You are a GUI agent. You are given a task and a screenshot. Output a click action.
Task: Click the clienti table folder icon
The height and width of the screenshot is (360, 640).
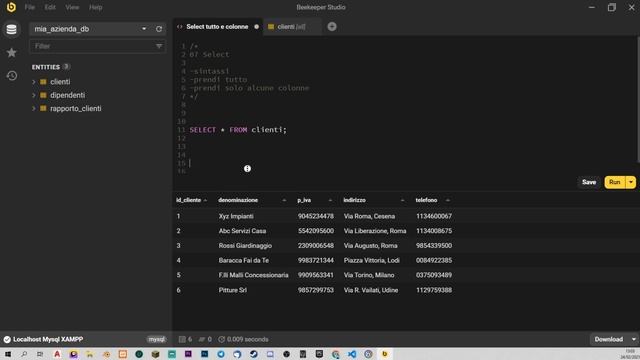(43, 82)
